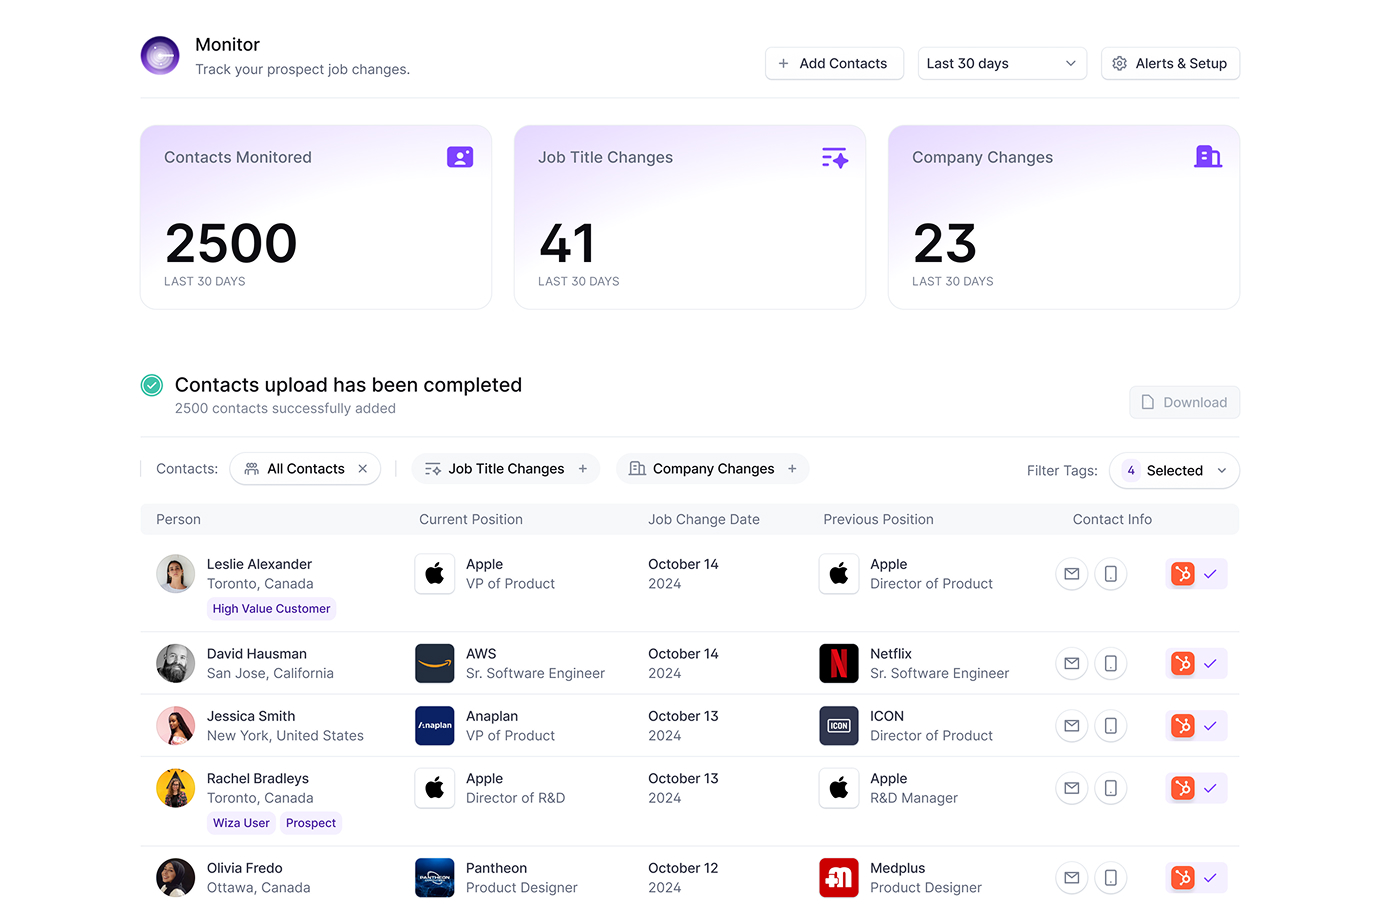Image resolution: width=1380 pixels, height=905 pixels.
Task: Toggle sync checkmark for Rachel Bradleys
Action: (x=1210, y=788)
